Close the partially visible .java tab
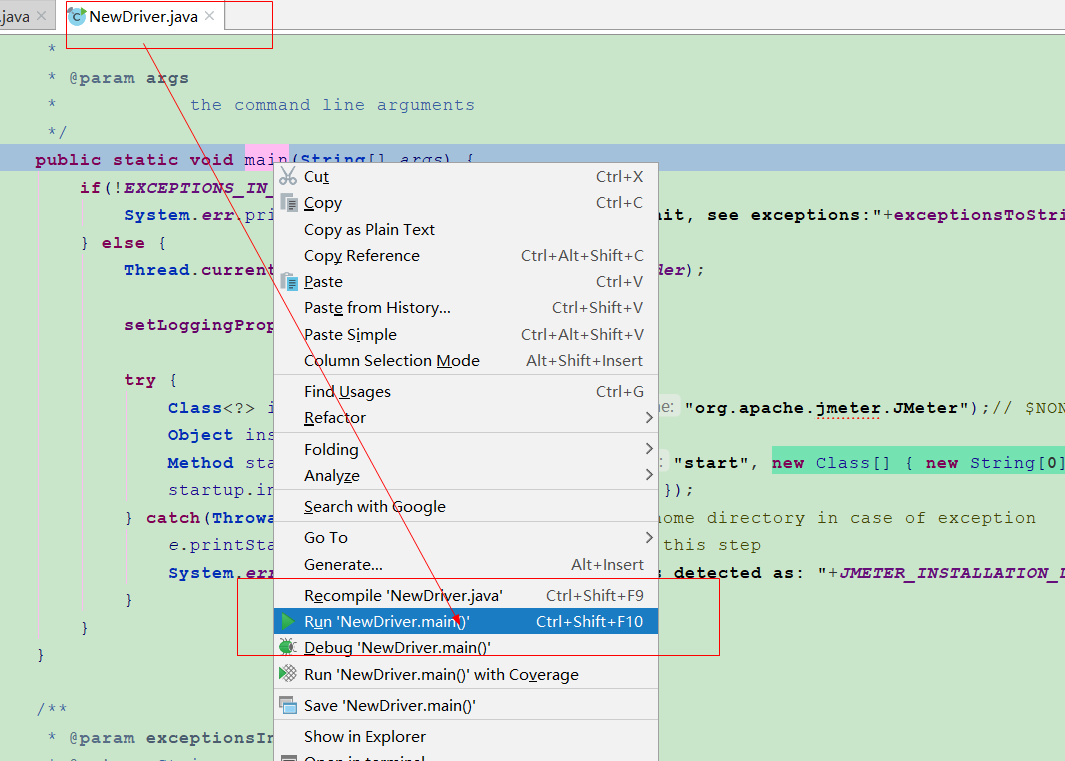1065x761 pixels. pos(41,16)
